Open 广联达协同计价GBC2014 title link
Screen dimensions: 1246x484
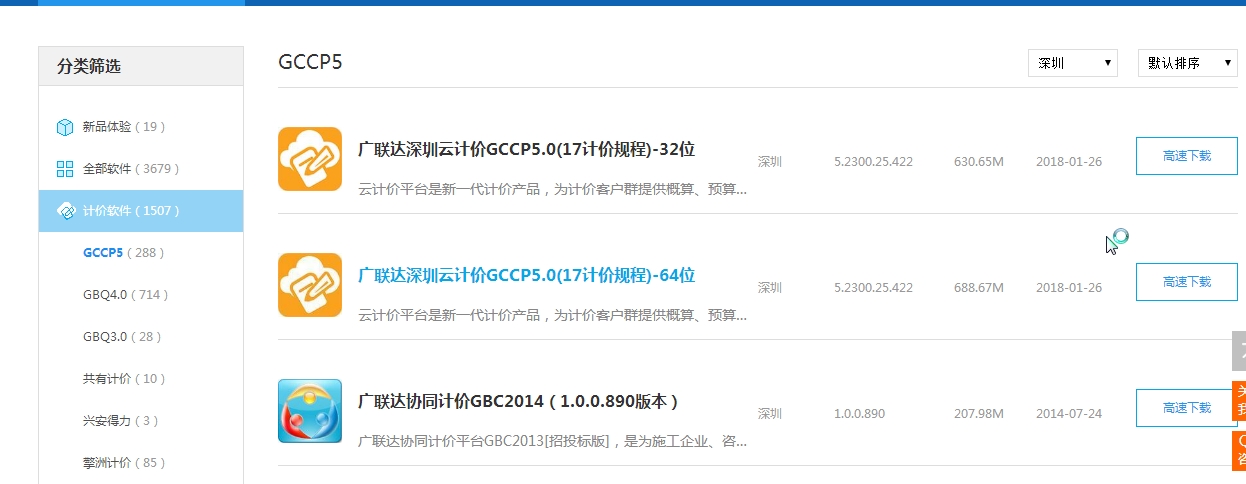(x=518, y=401)
